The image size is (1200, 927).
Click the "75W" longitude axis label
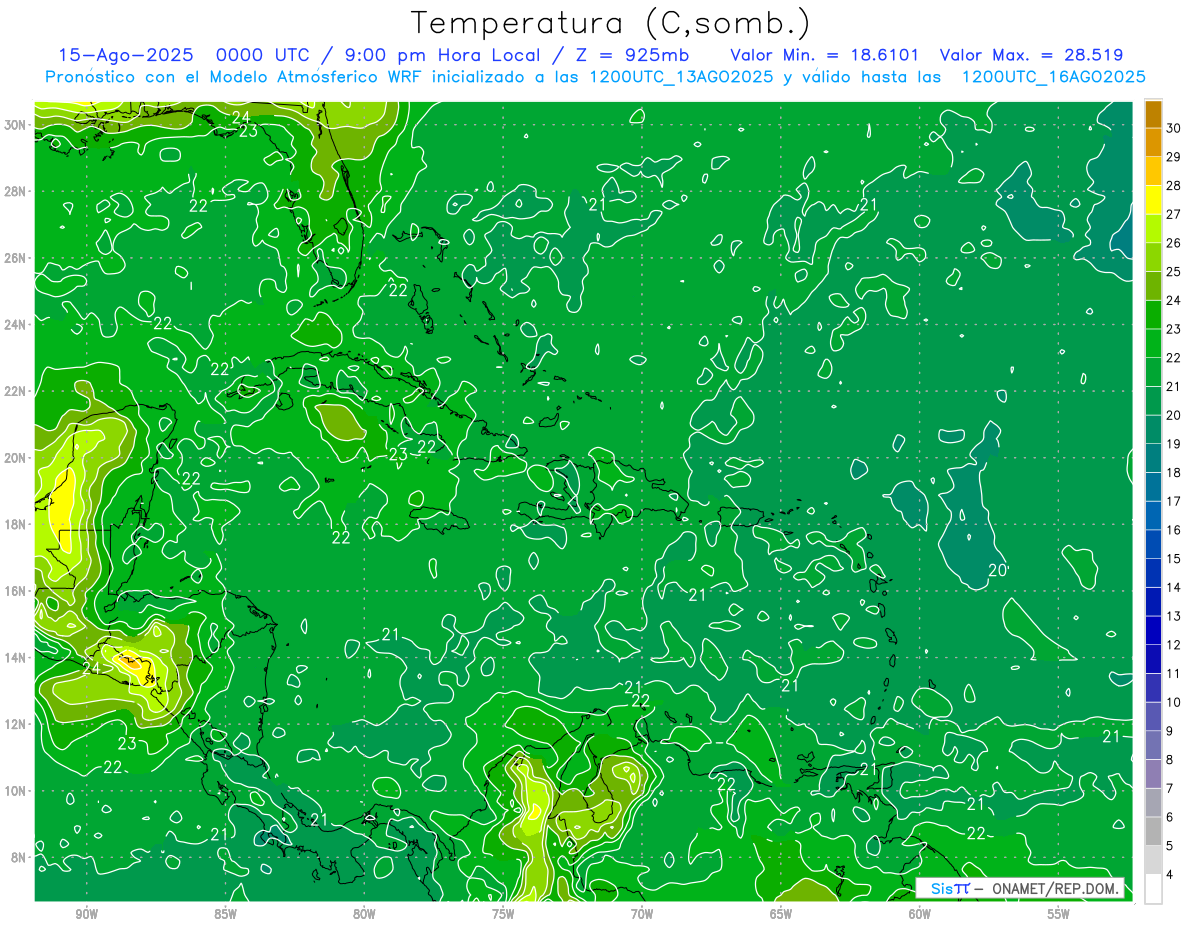503,914
